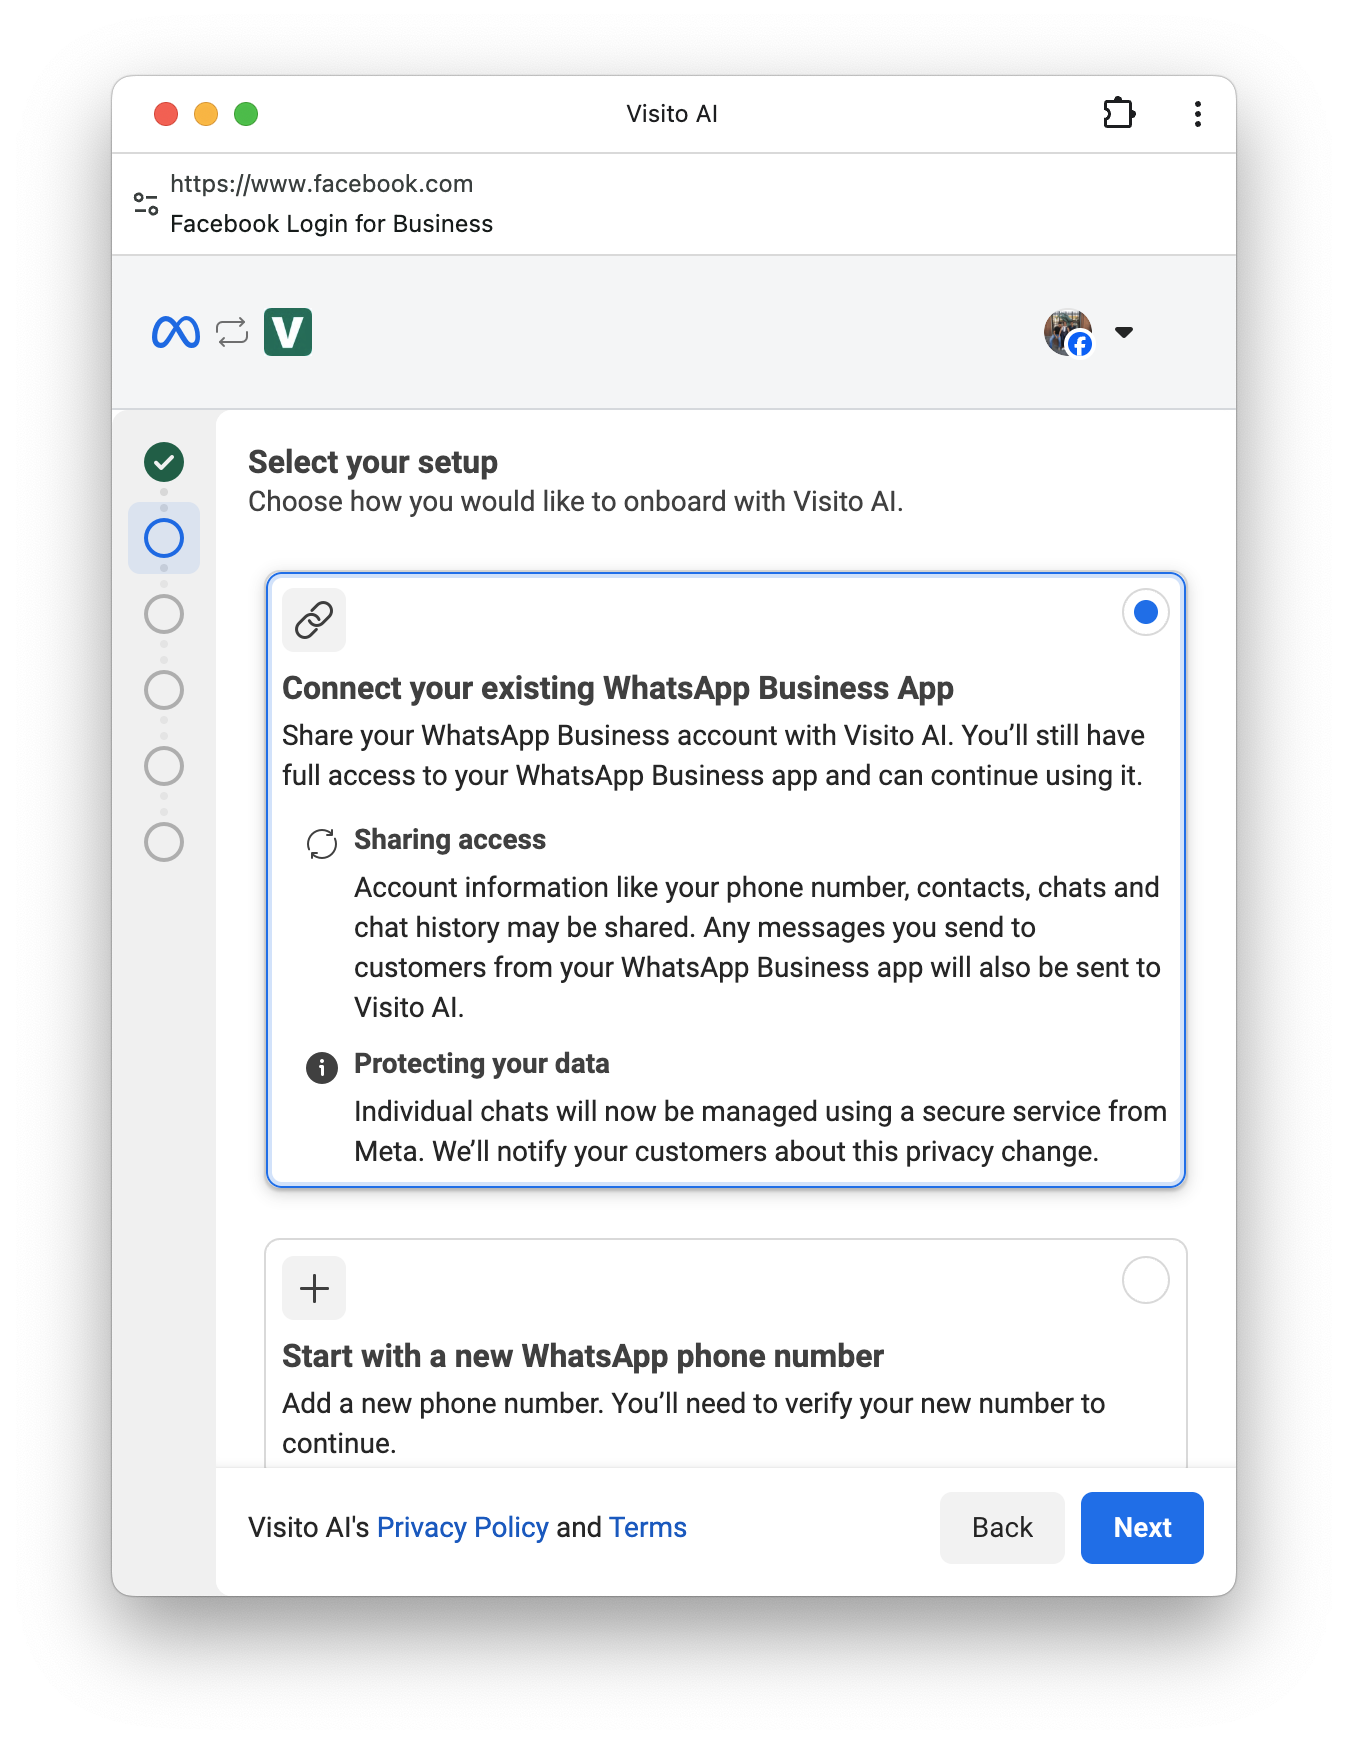Open the Terms link
1348x1744 pixels.
(x=648, y=1528)
